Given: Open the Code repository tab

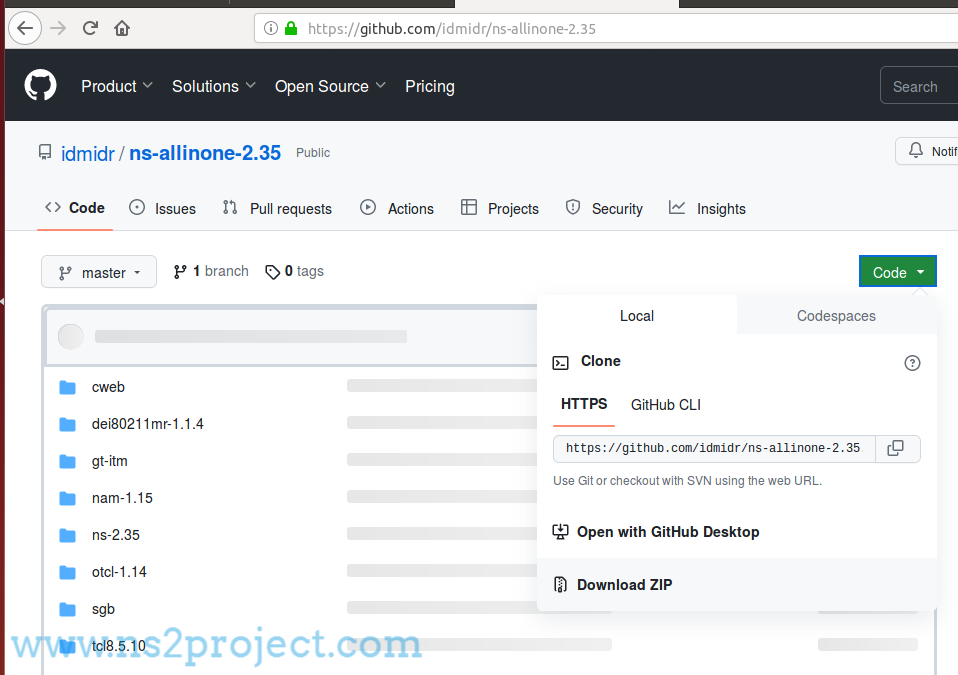Looking at the screenshot, I should [75, 208].
